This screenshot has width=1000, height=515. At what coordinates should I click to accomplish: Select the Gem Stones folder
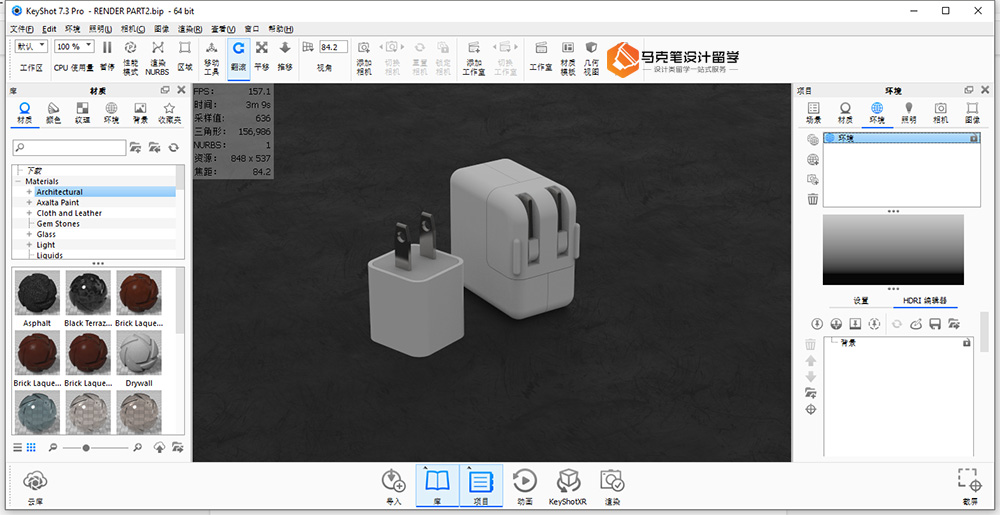(58, 224)
